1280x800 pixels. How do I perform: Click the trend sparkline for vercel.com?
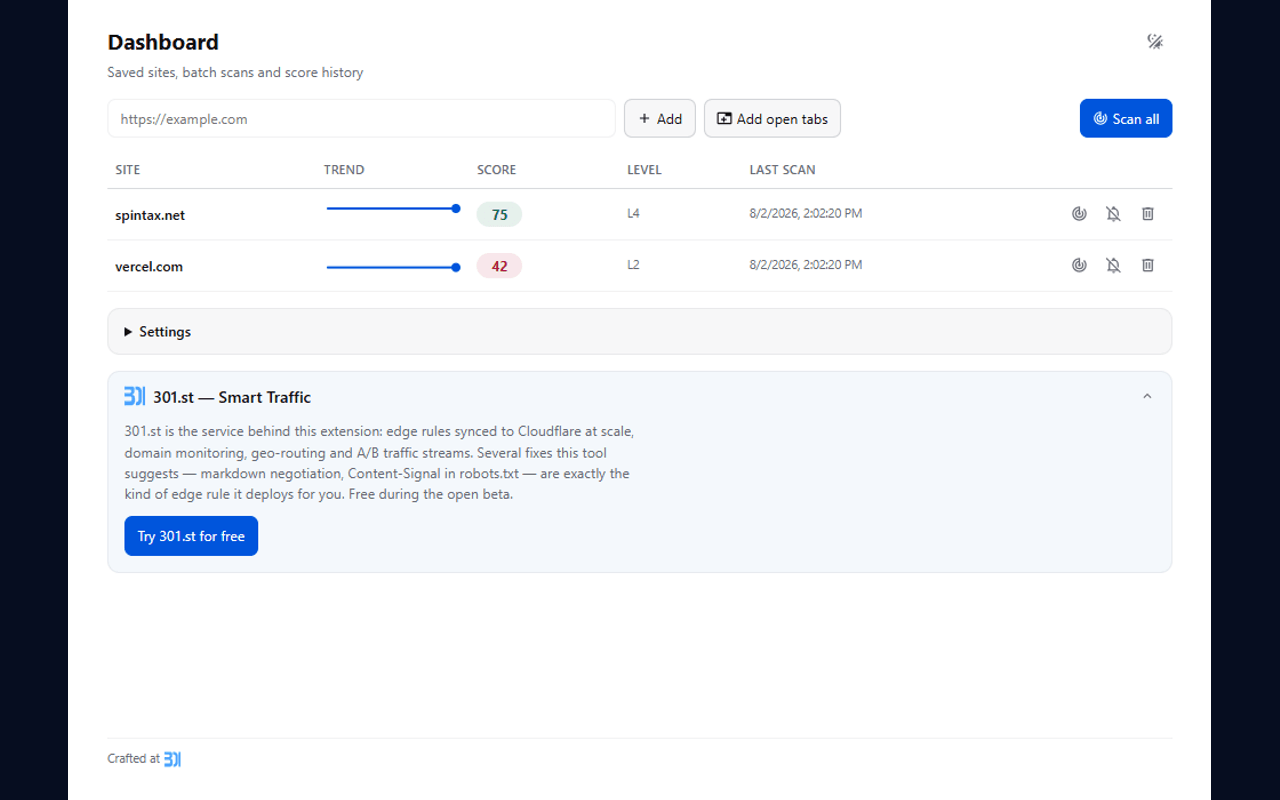[393, 267]
